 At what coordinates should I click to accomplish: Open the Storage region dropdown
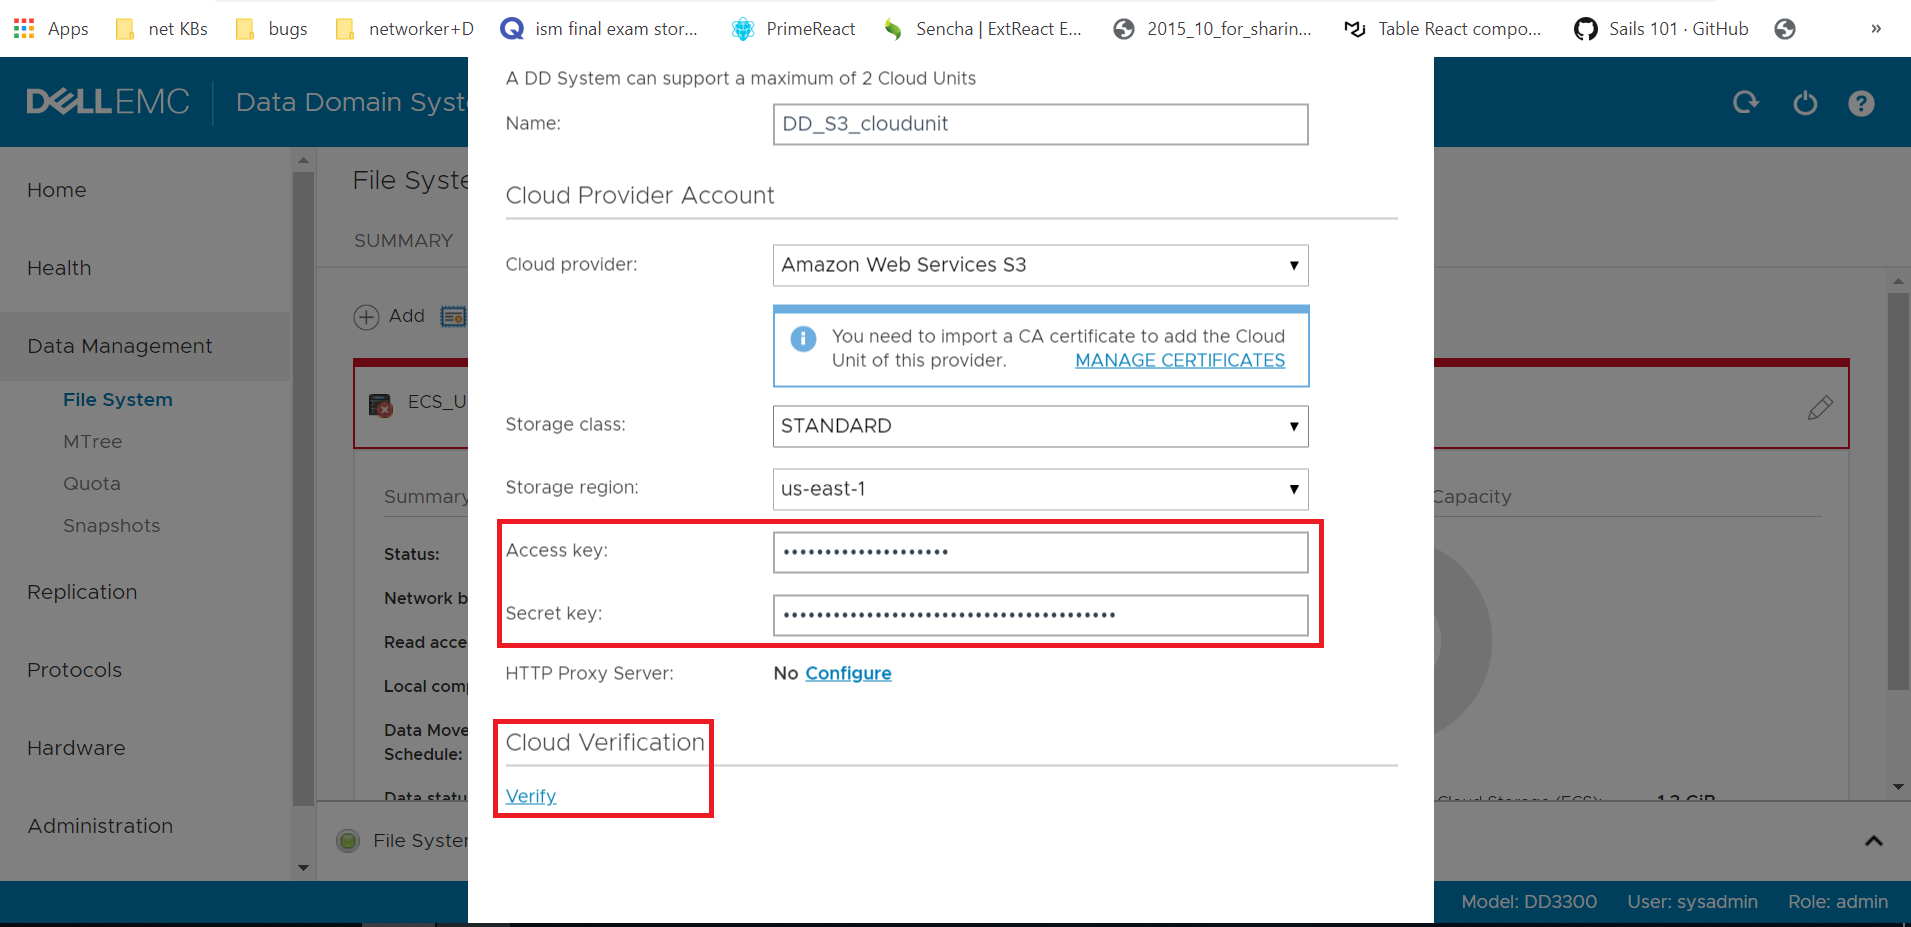click(1041, 489)
